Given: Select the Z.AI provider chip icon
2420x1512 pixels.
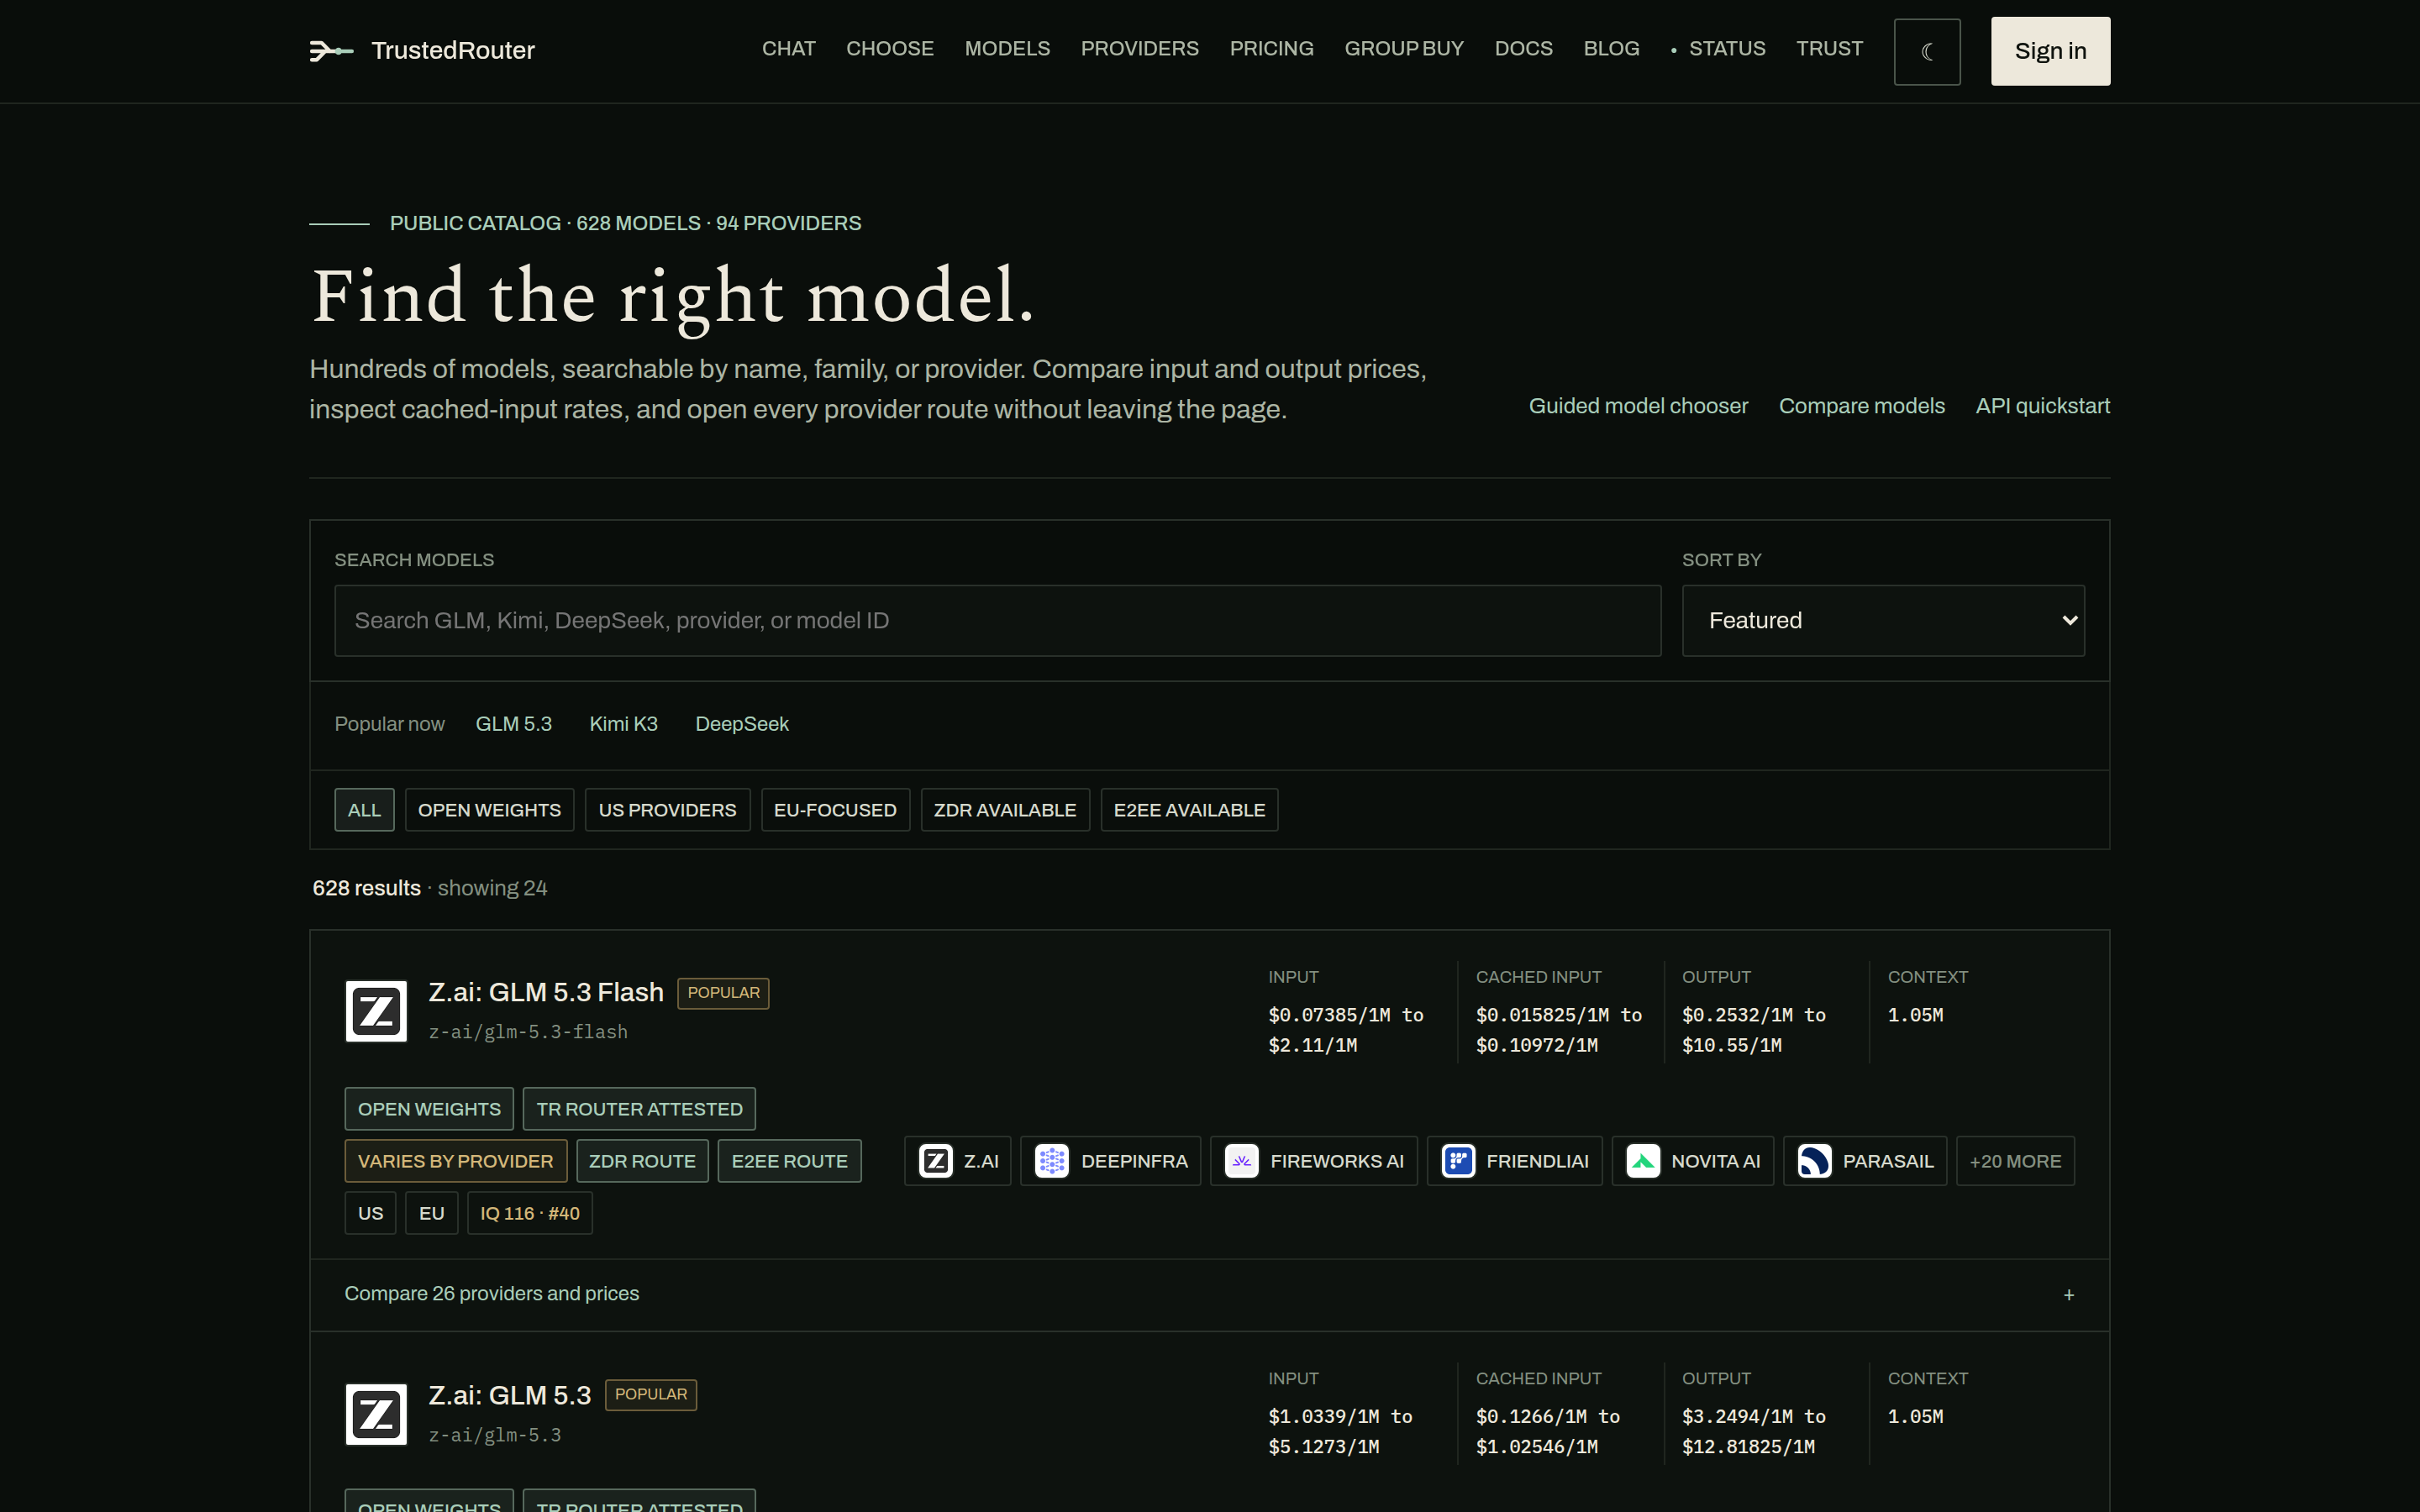Looking at the screenshot, I should [936, 1161].
